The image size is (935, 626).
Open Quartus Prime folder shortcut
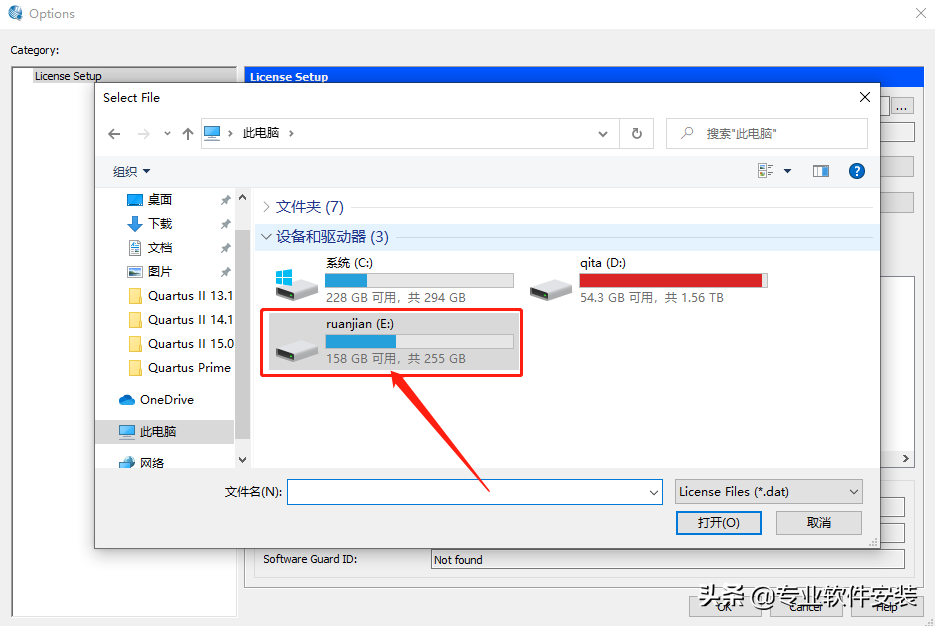tap(179, 368)
